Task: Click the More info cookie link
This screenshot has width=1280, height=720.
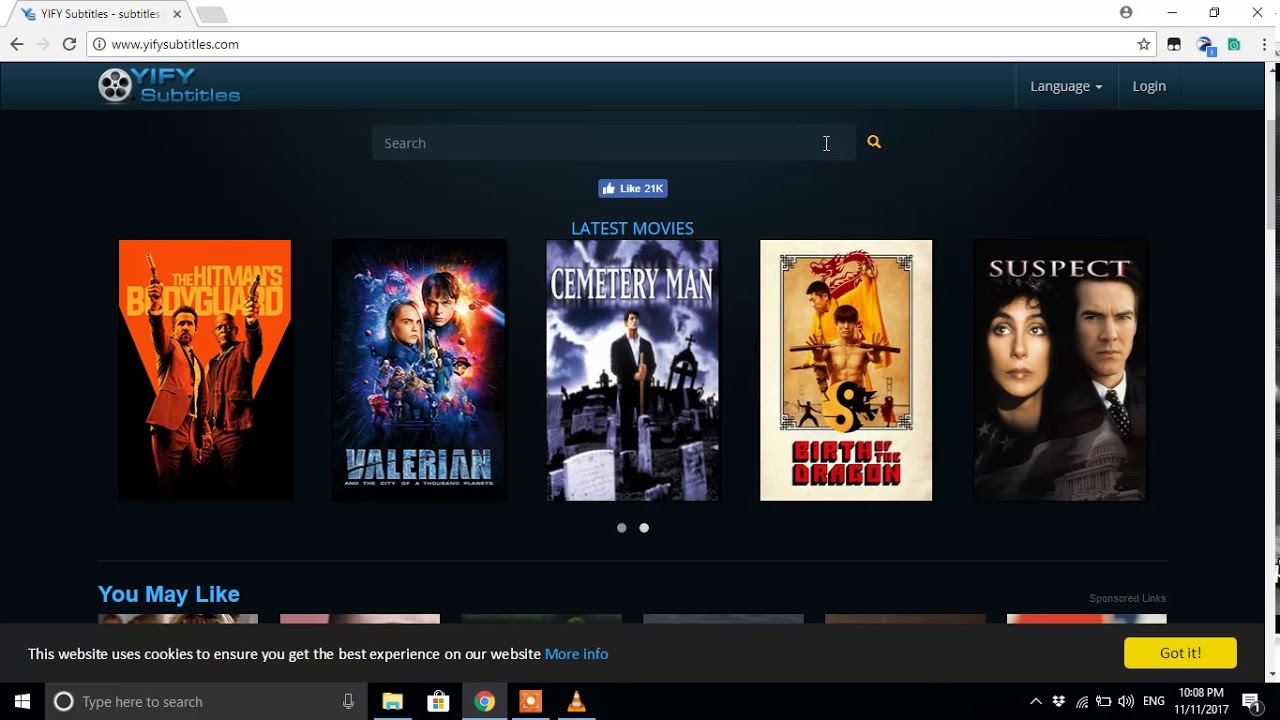Action: [x=576, y=654]
